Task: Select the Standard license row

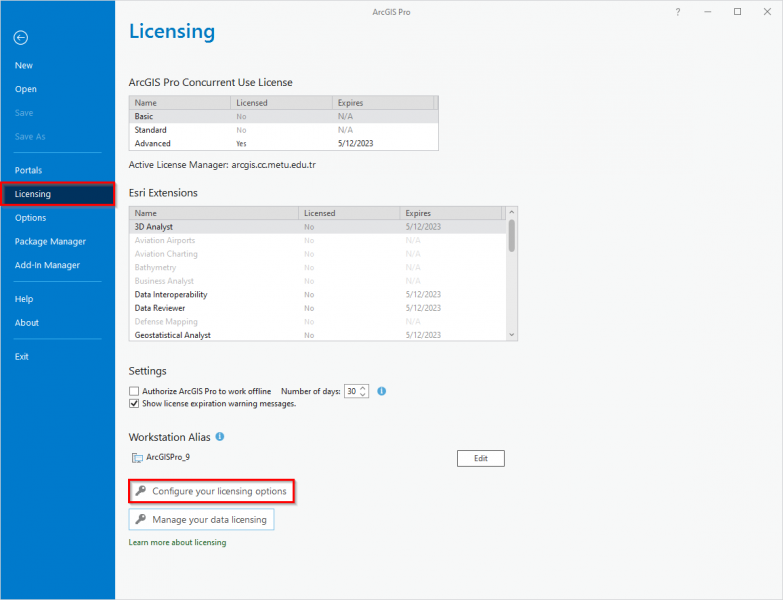Action: (x=283, y=130)
